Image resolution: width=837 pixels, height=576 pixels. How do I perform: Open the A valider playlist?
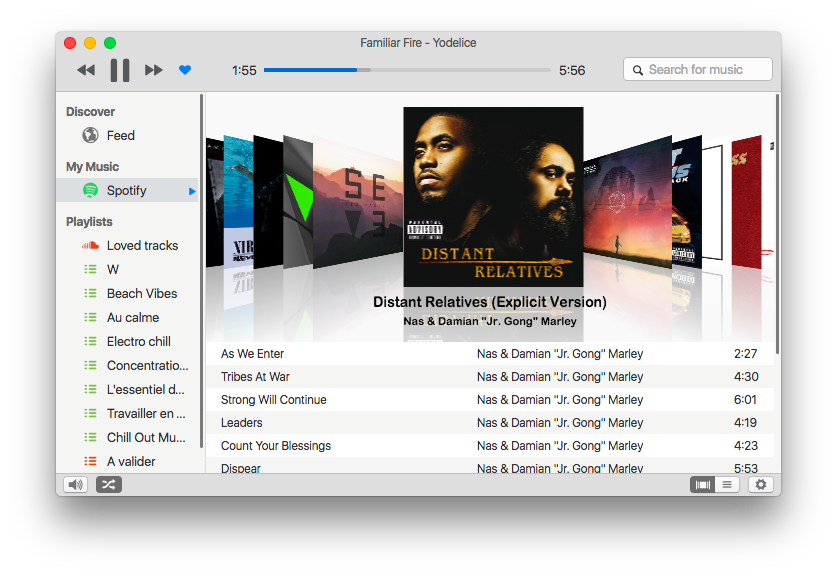[127, 462]
